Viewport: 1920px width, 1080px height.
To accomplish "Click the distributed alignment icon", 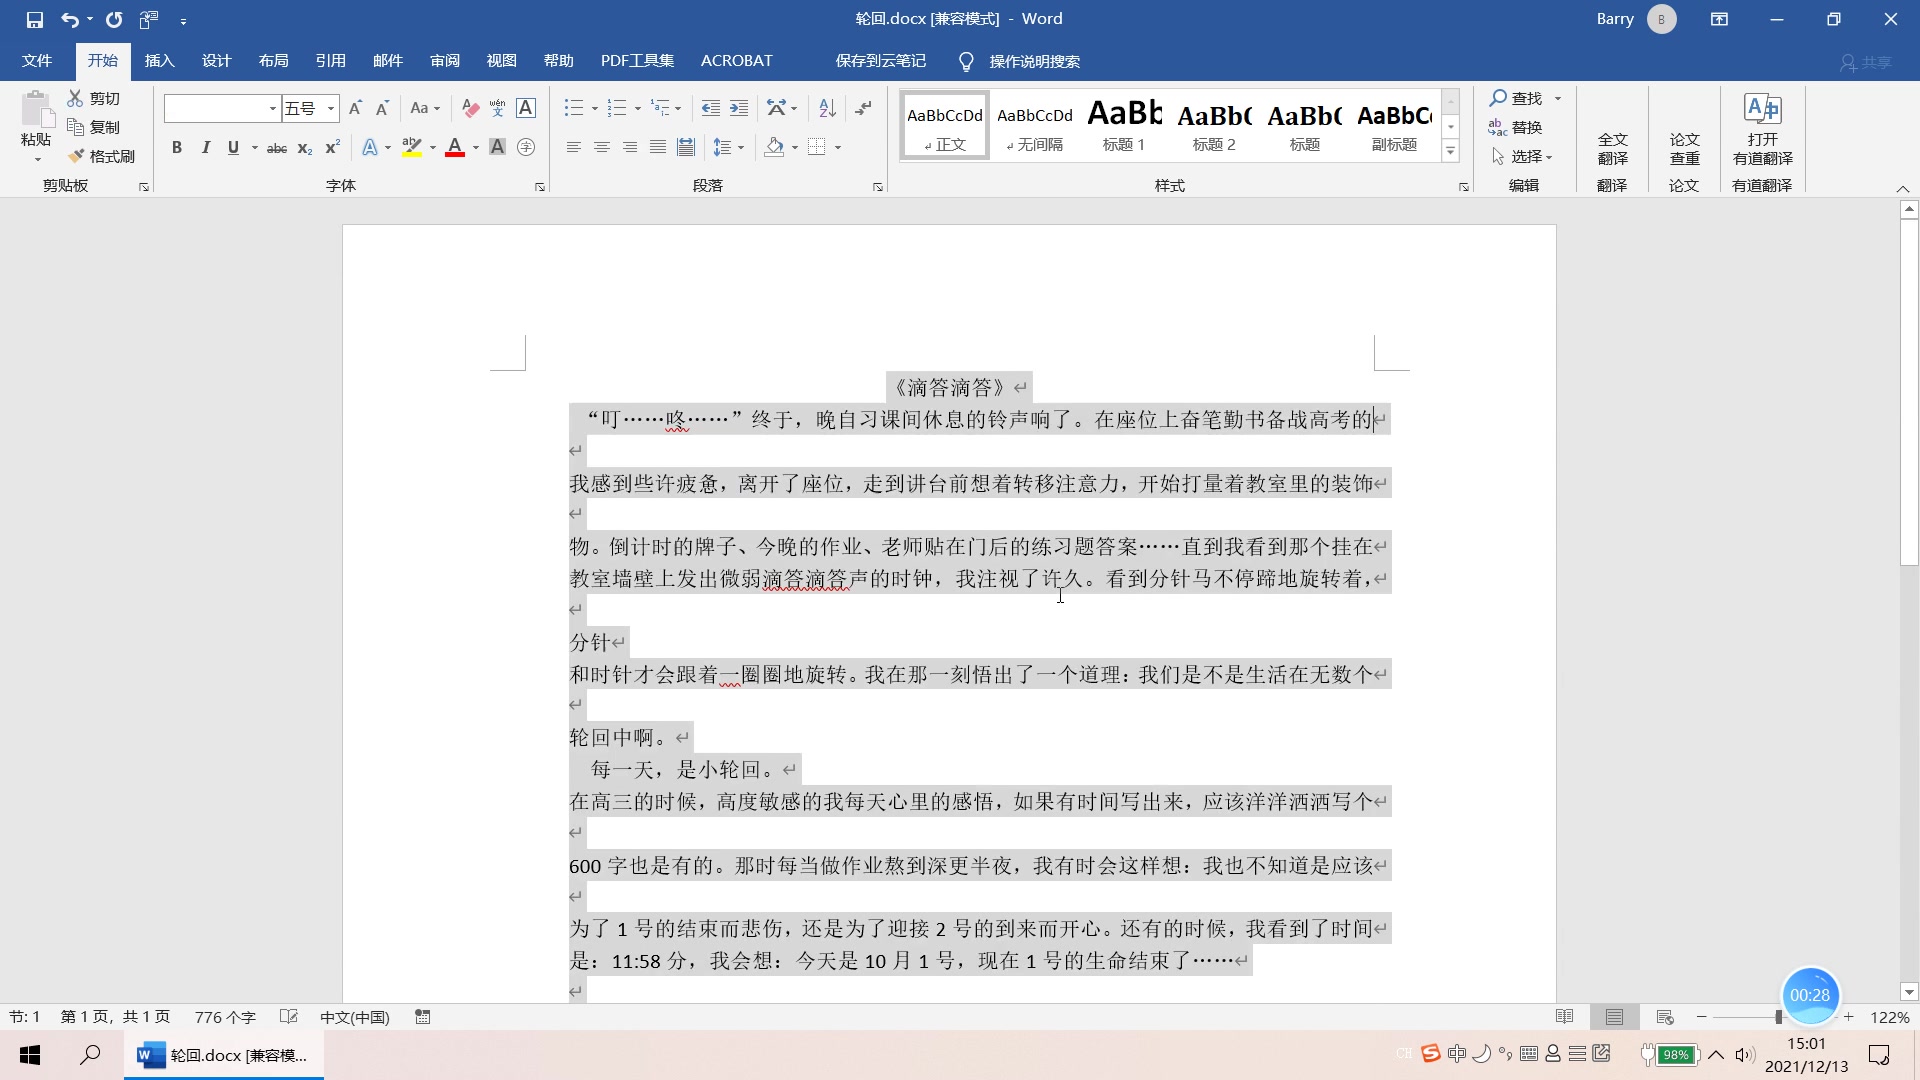I will tap(686, 148).
